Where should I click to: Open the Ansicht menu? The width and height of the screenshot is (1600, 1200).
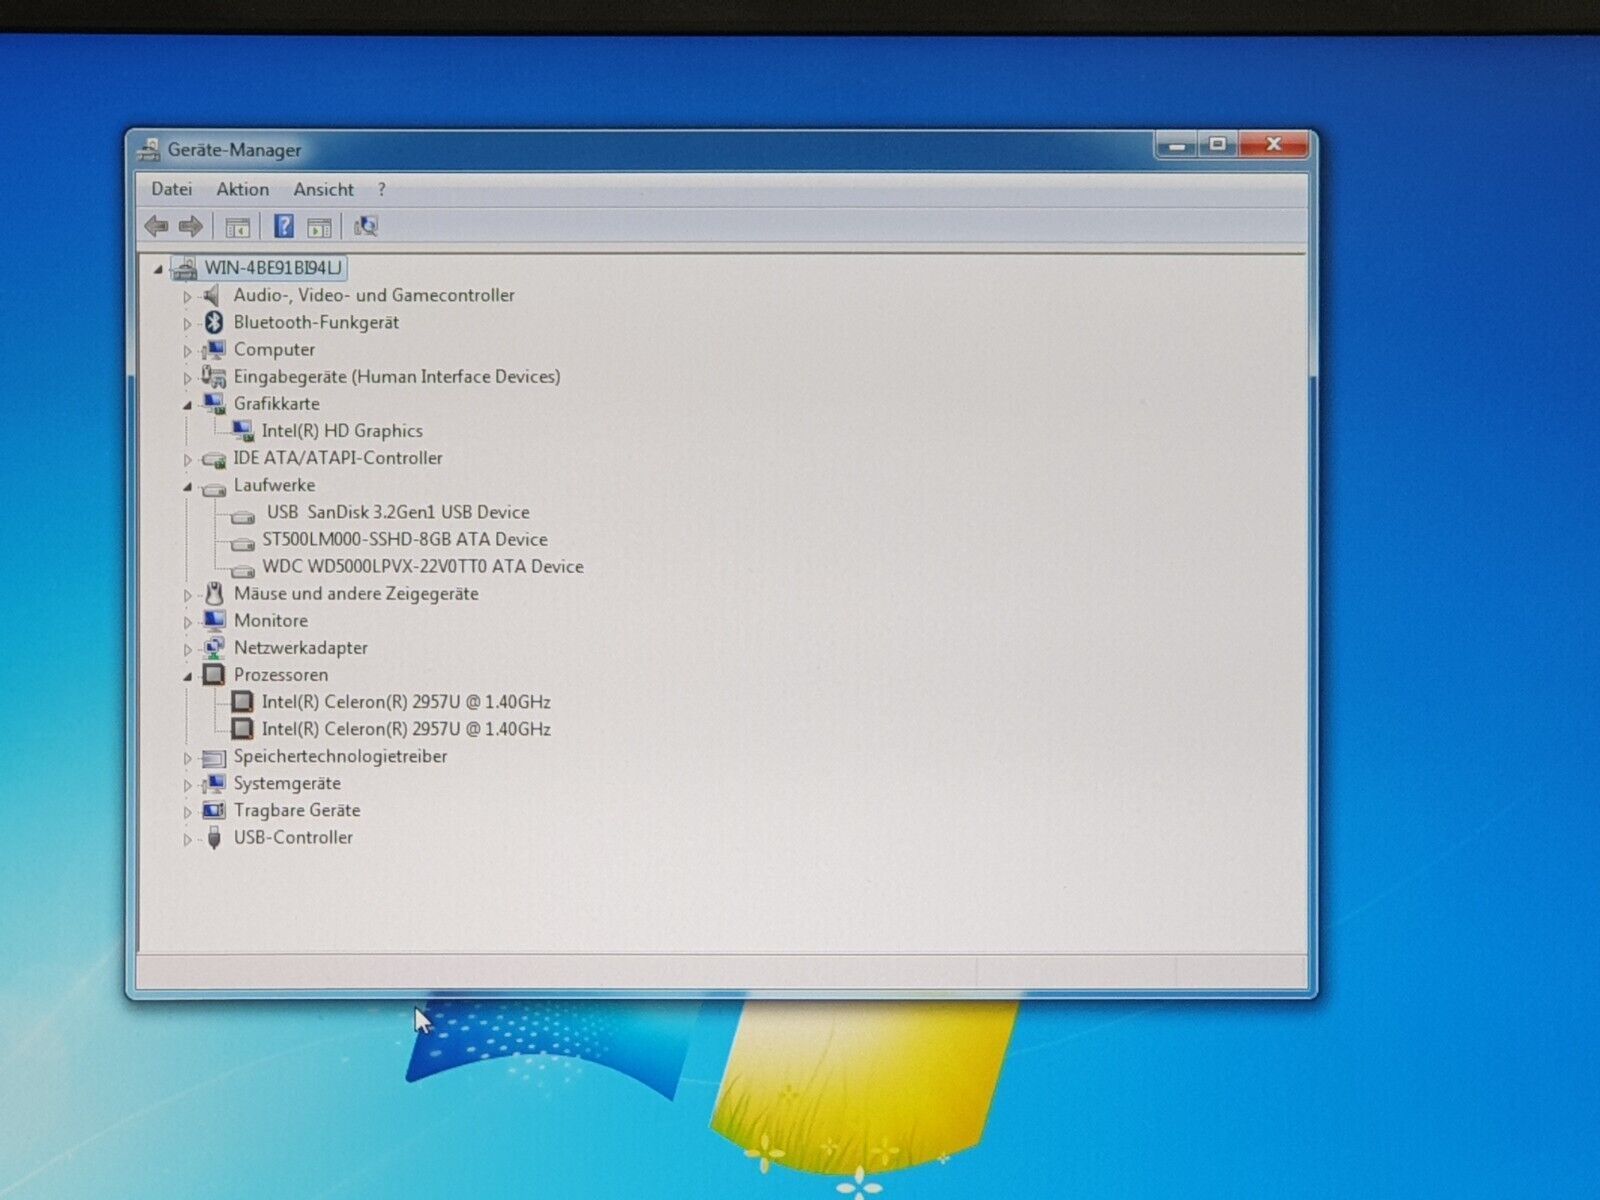click(323, 189)
